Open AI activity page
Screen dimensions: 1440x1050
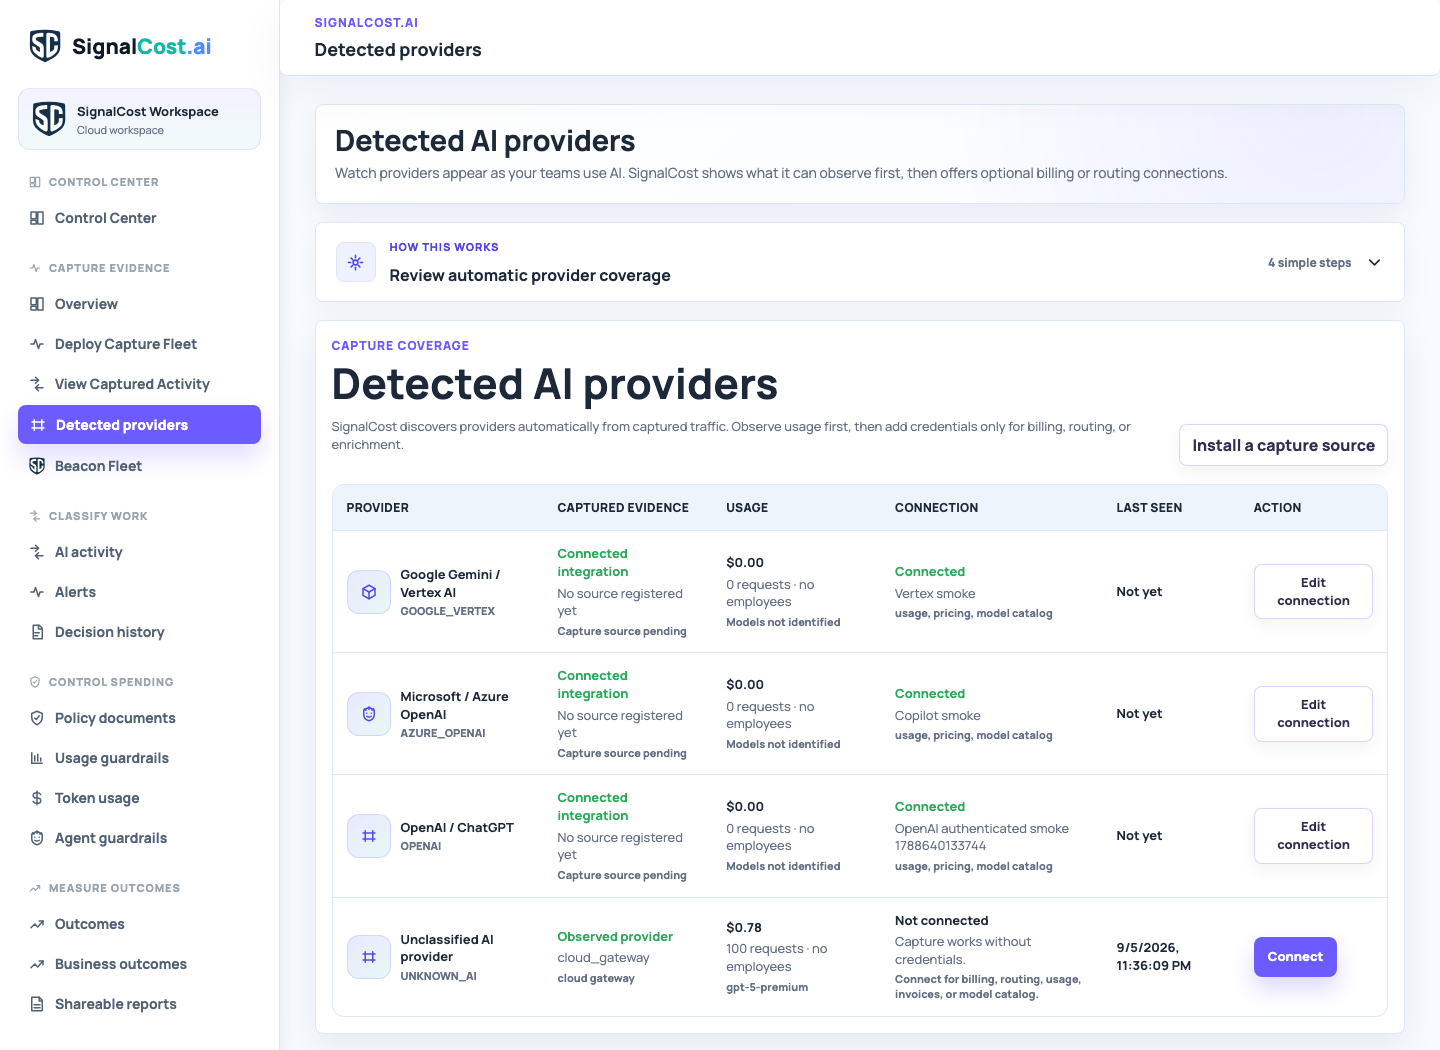139,552
